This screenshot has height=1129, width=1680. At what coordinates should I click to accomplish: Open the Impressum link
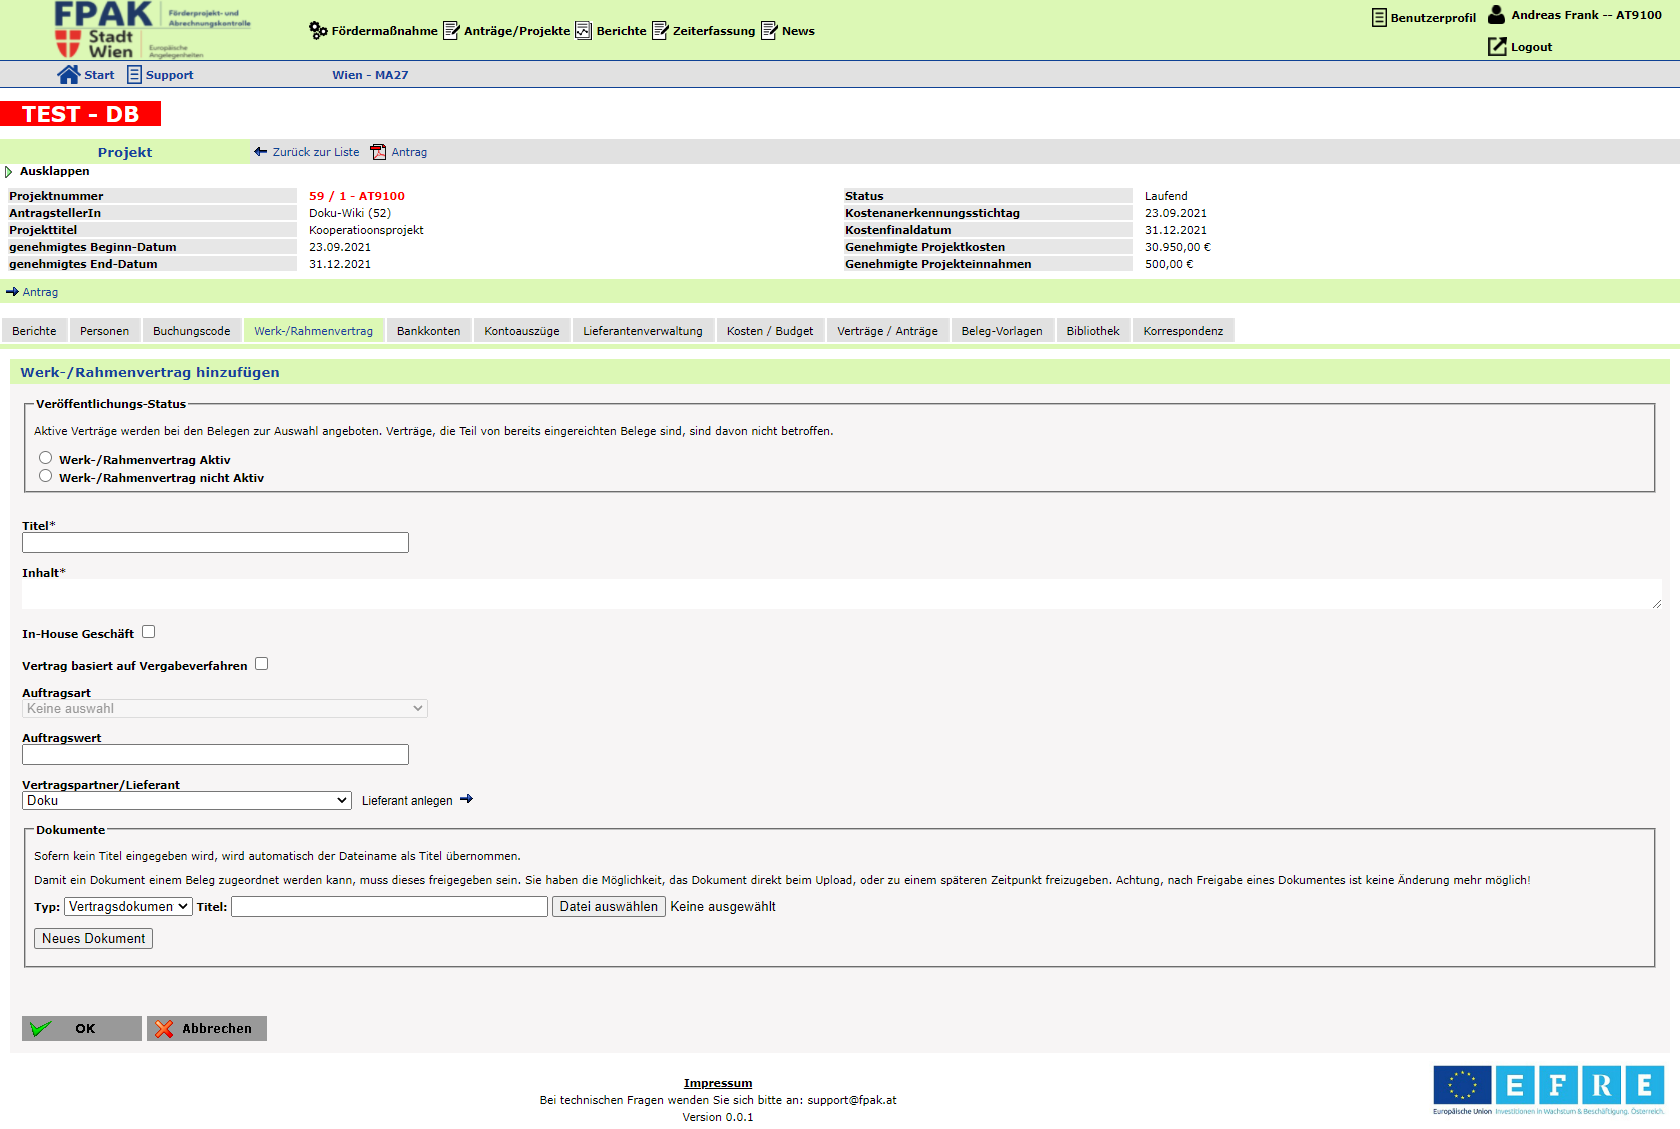[x=718, y=1083]
